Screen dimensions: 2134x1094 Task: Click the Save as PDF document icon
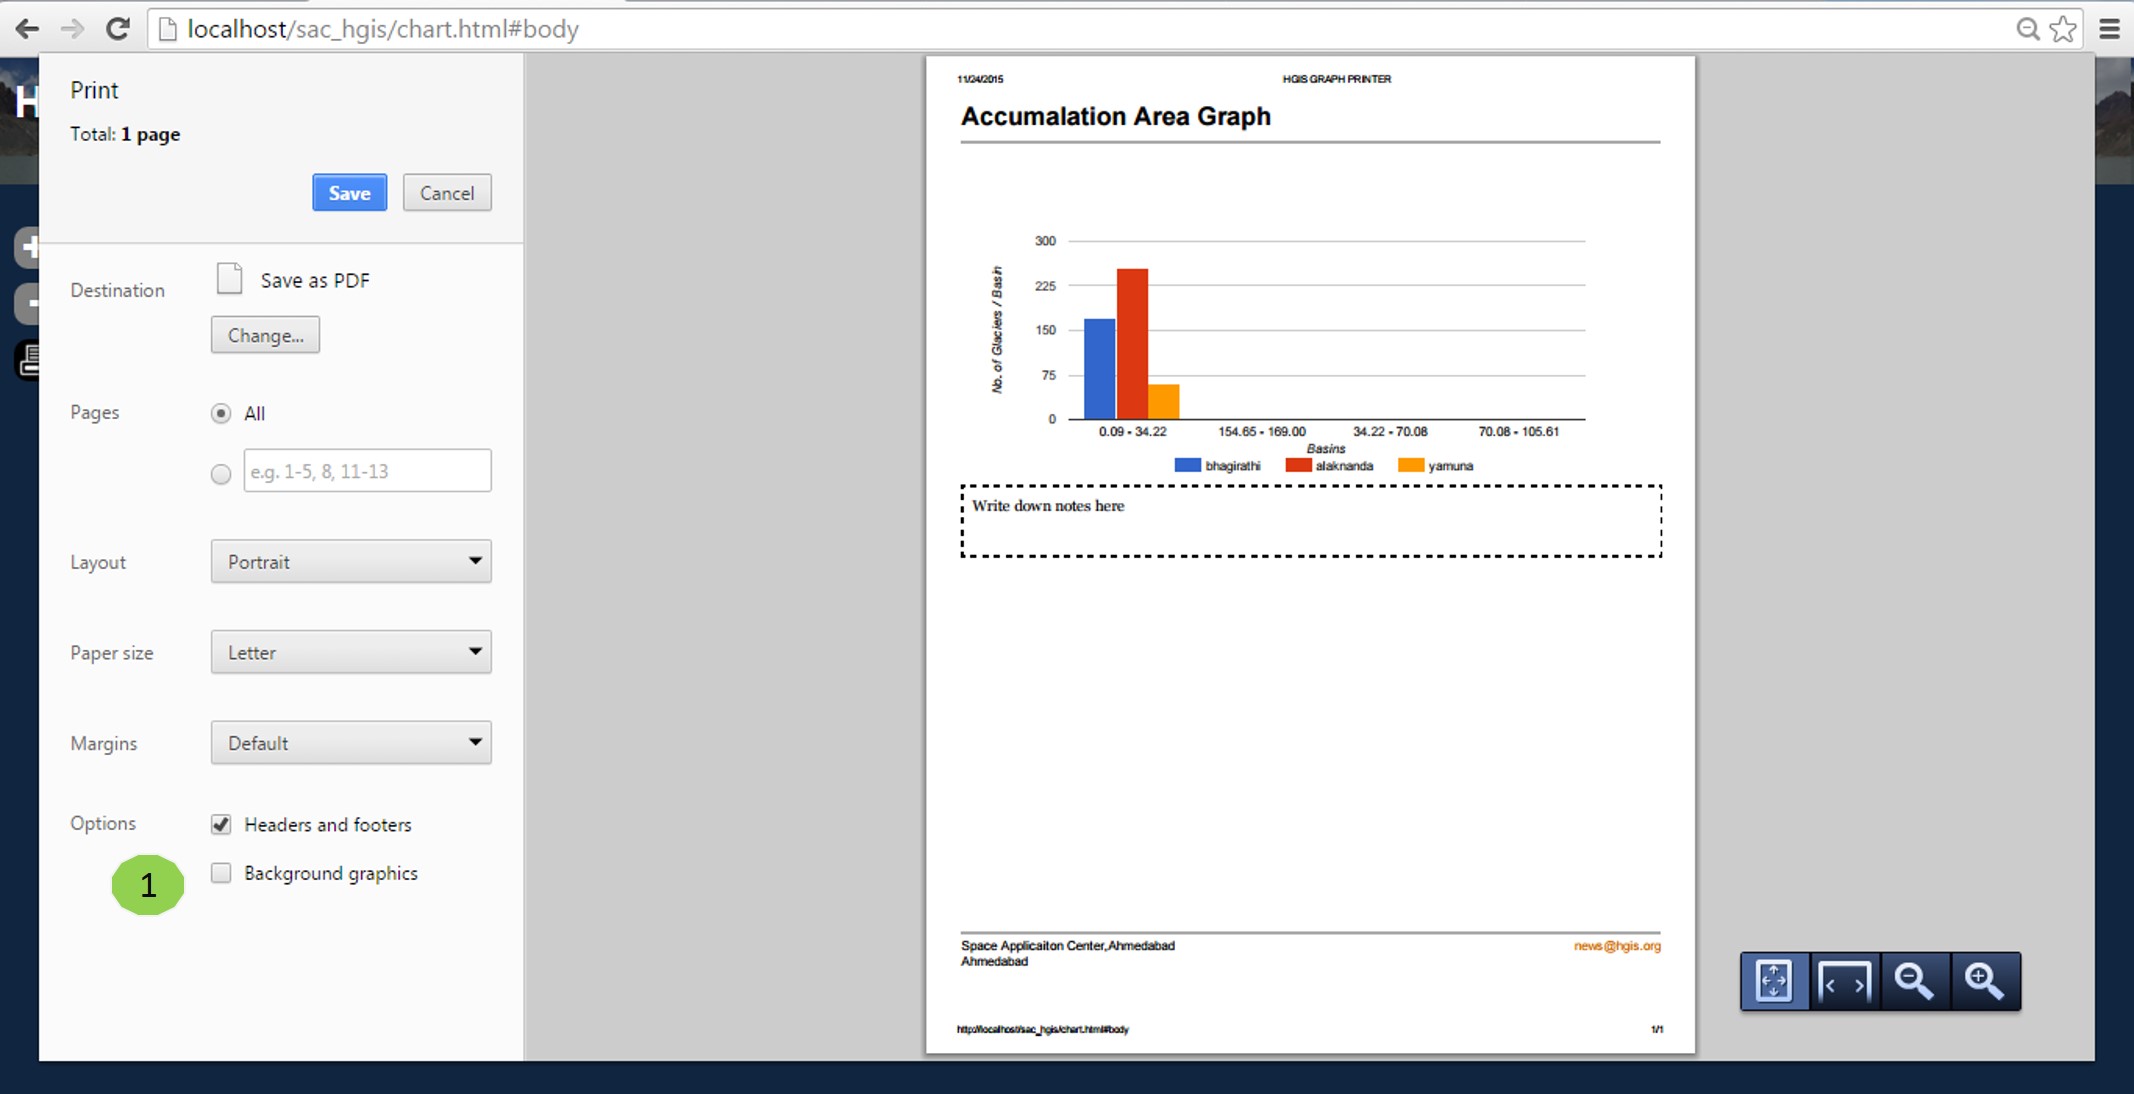coord(229,279)
